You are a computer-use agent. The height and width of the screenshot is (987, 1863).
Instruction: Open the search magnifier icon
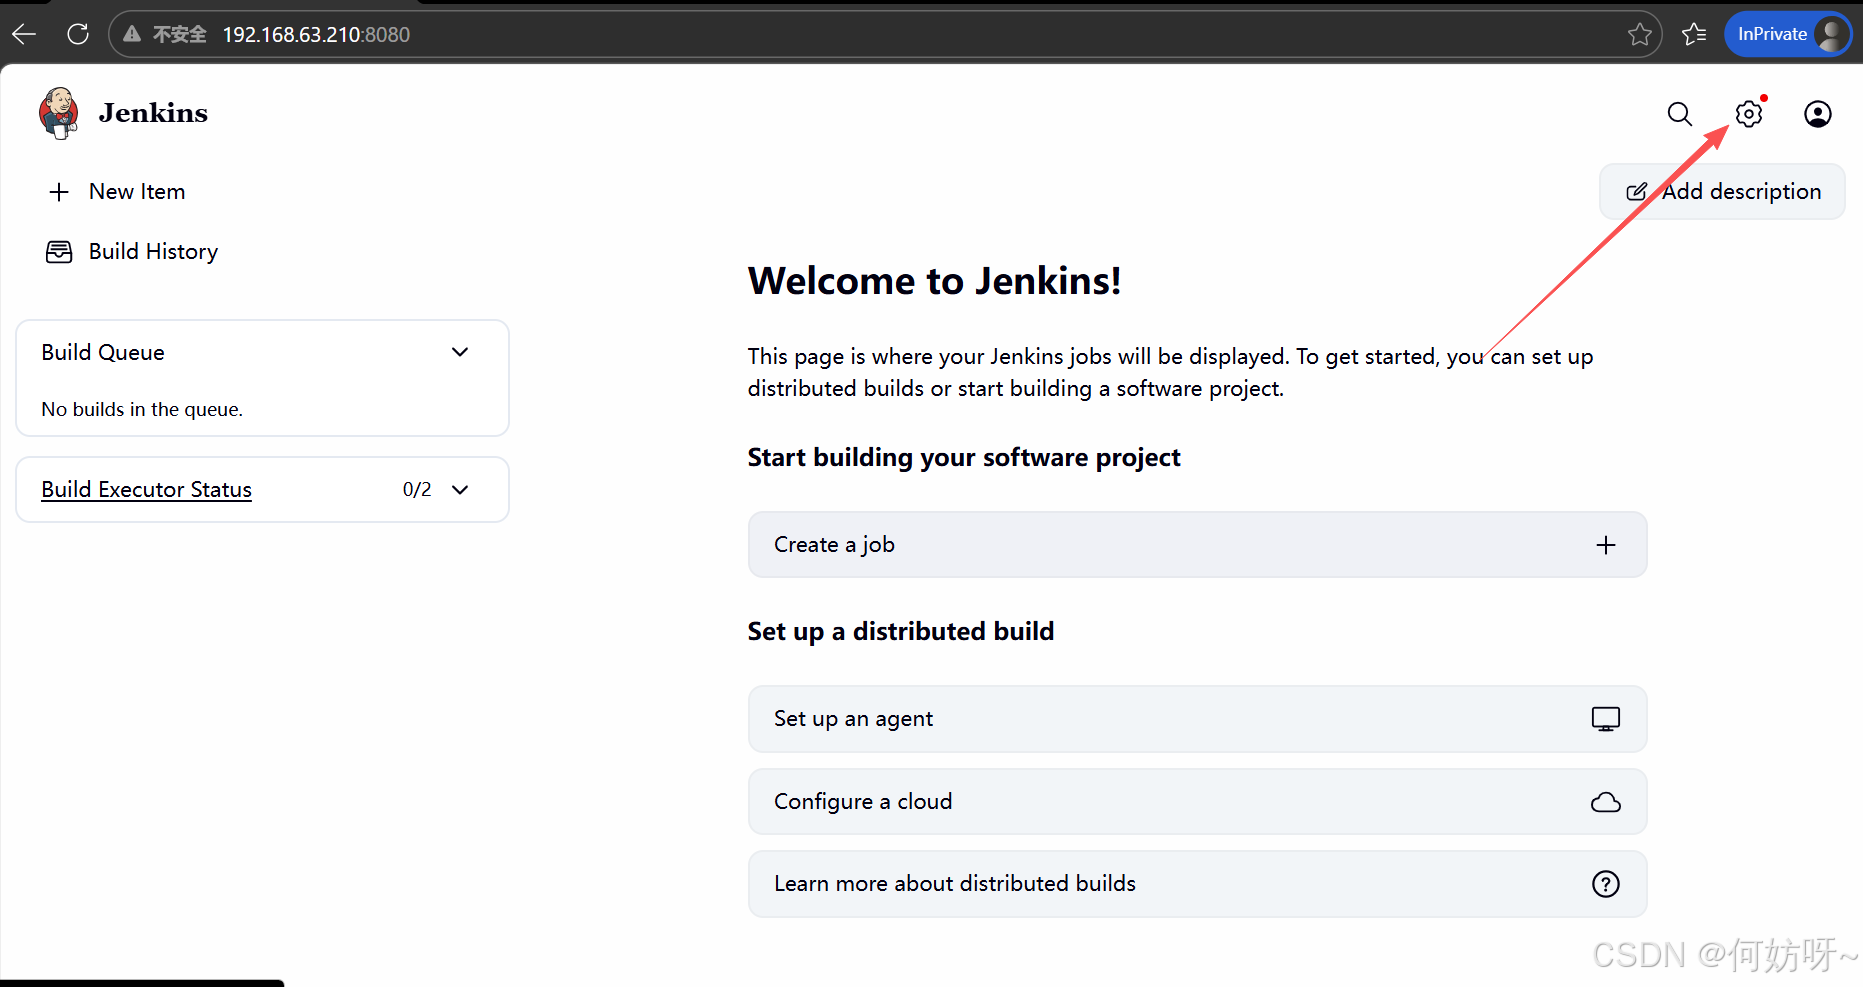[1680, 114]
